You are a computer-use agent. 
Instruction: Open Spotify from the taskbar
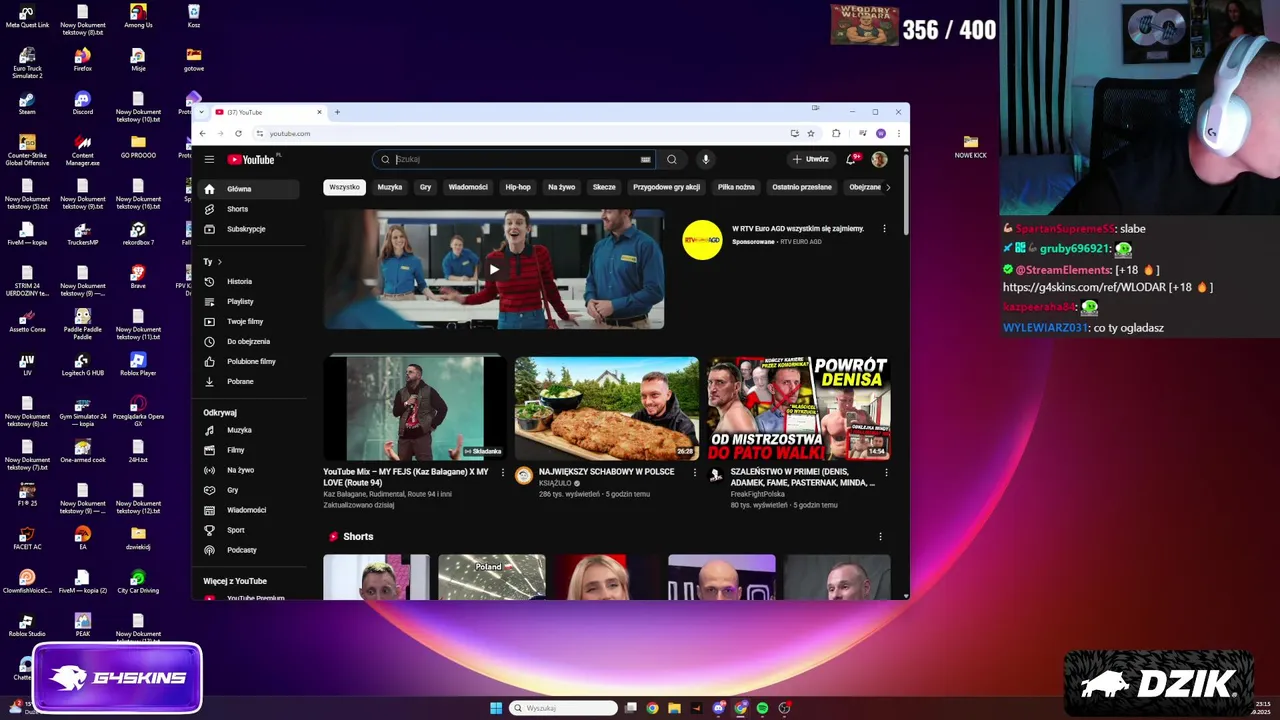click(762, 708)
